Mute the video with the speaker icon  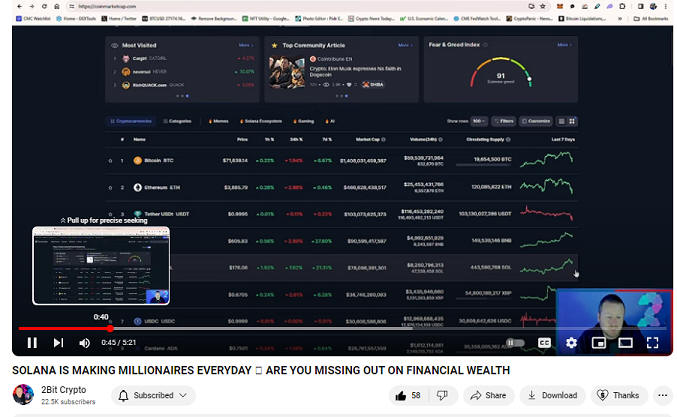point(85,343)
